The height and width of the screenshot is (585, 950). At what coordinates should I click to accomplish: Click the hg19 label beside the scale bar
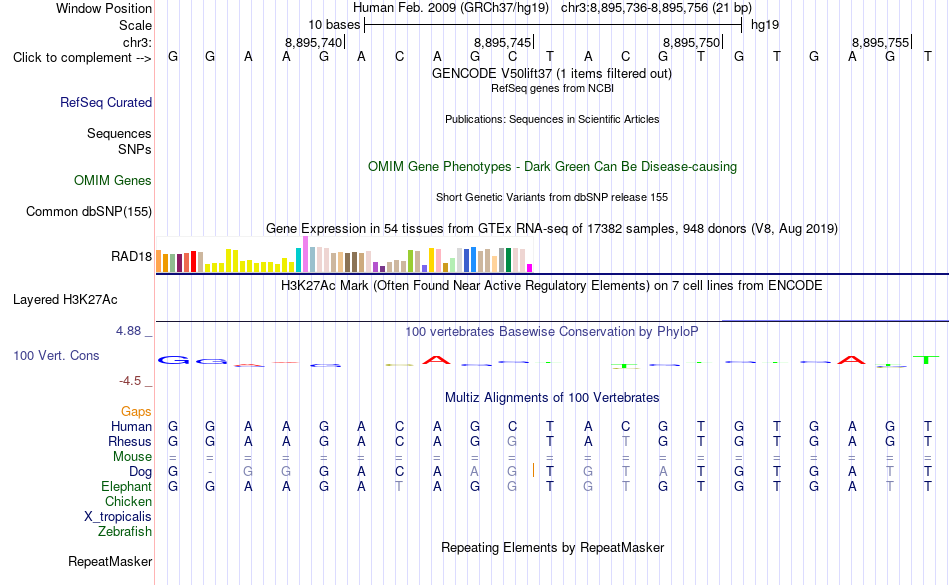(765, 25)
